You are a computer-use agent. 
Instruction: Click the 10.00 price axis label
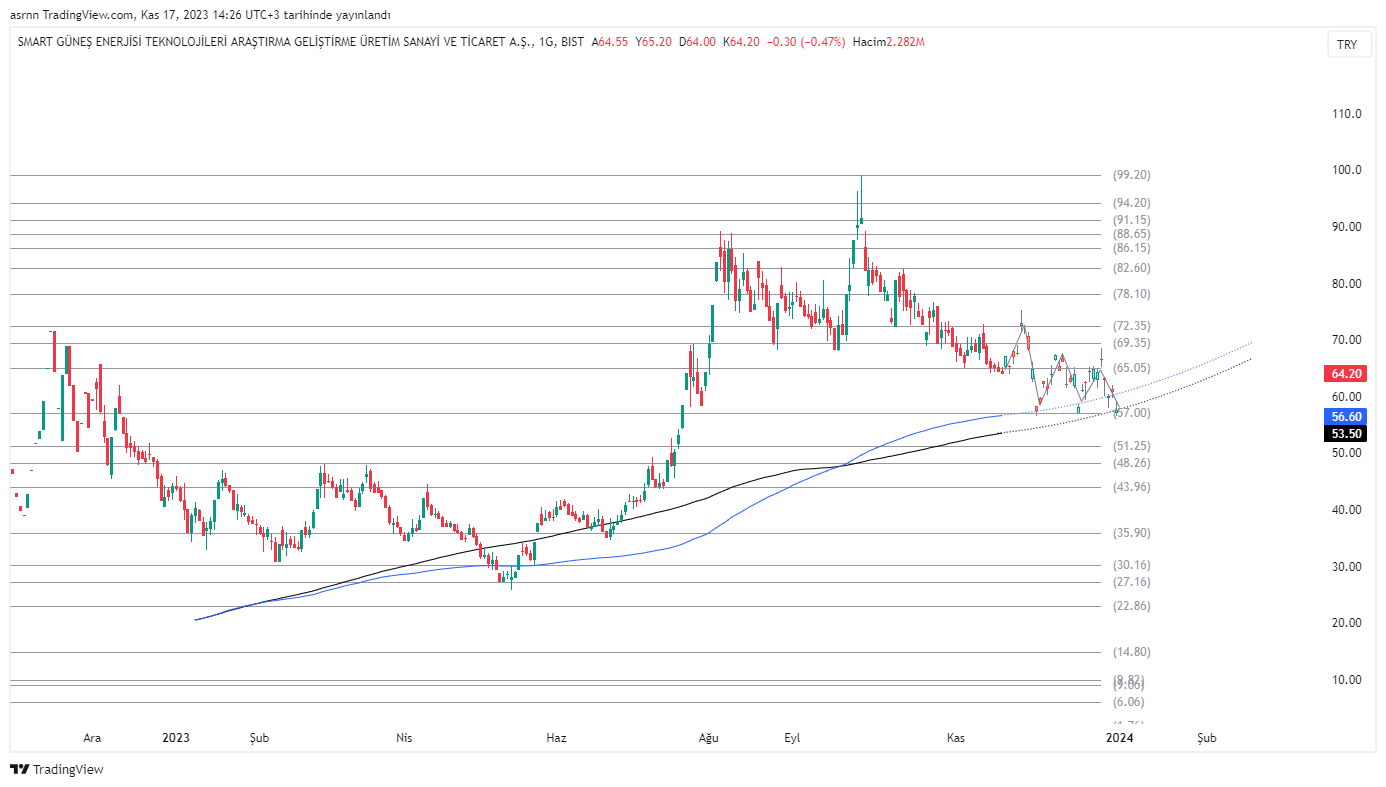(1345, 680)
